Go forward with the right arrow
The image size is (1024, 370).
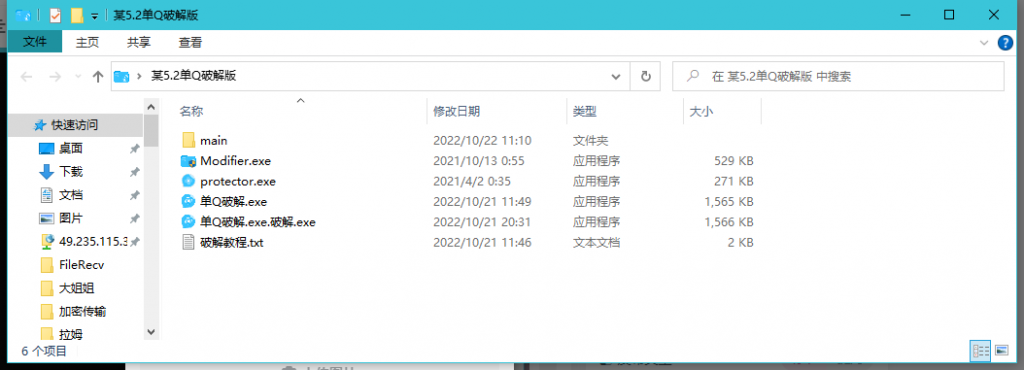click(56, 77)
